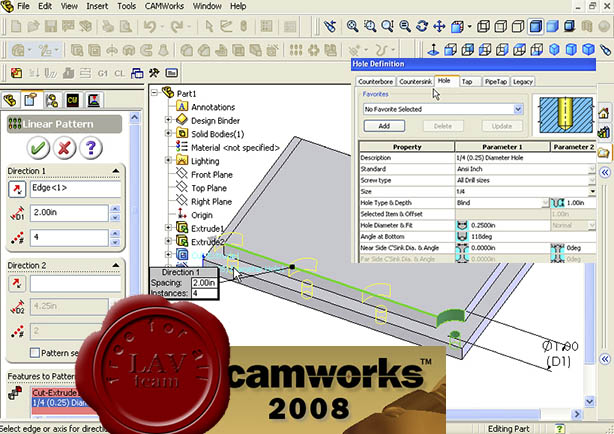Click the property panel scroll up arrow
Screen dimensions: 614x434
tap(134, 117)
